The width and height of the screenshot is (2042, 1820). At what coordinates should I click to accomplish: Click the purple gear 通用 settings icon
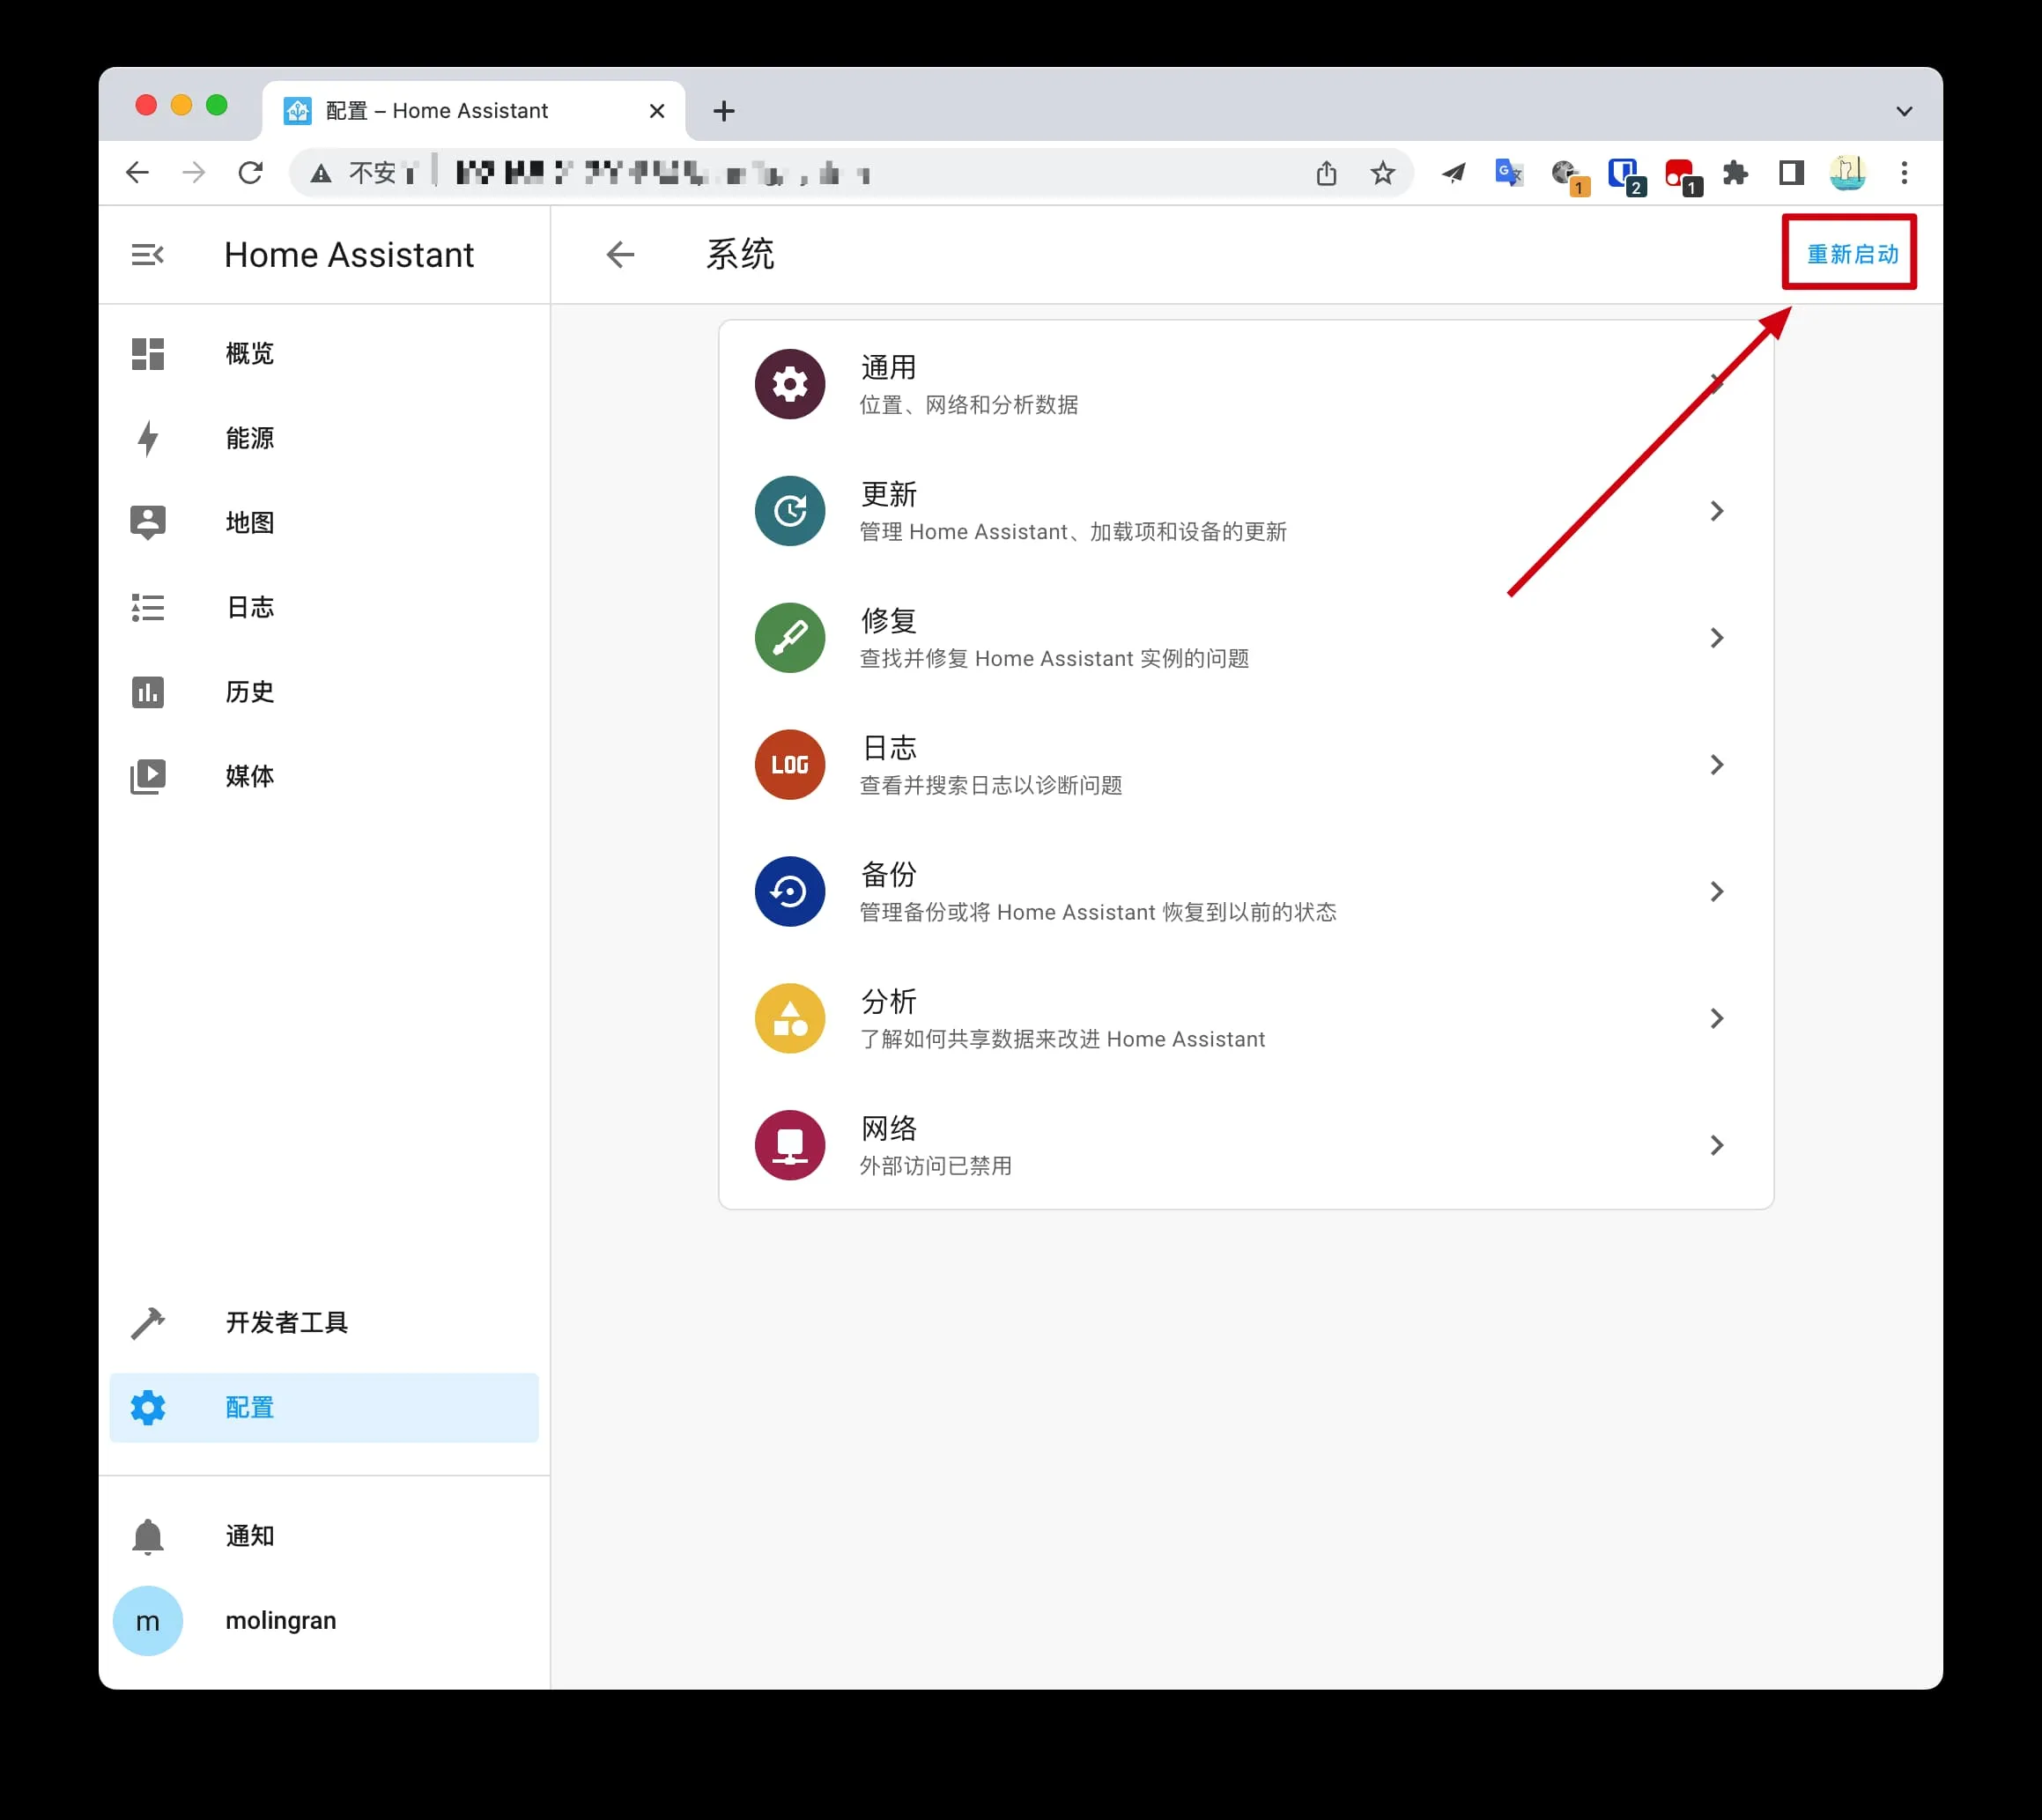coord(789,384)
